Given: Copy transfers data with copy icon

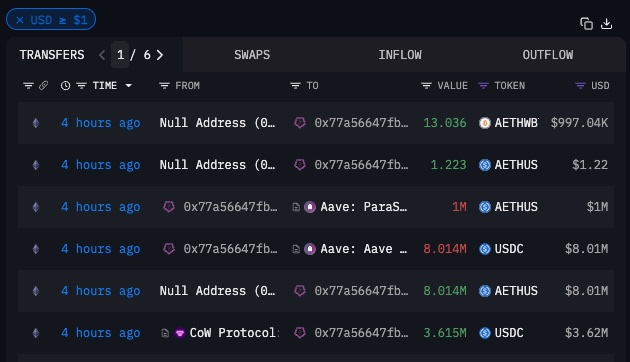Looking at the screenshot, I should [586, 24].
